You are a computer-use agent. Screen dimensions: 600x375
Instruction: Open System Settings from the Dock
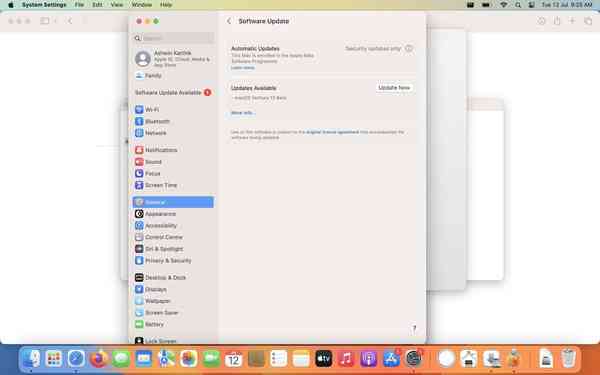point(414,359)
